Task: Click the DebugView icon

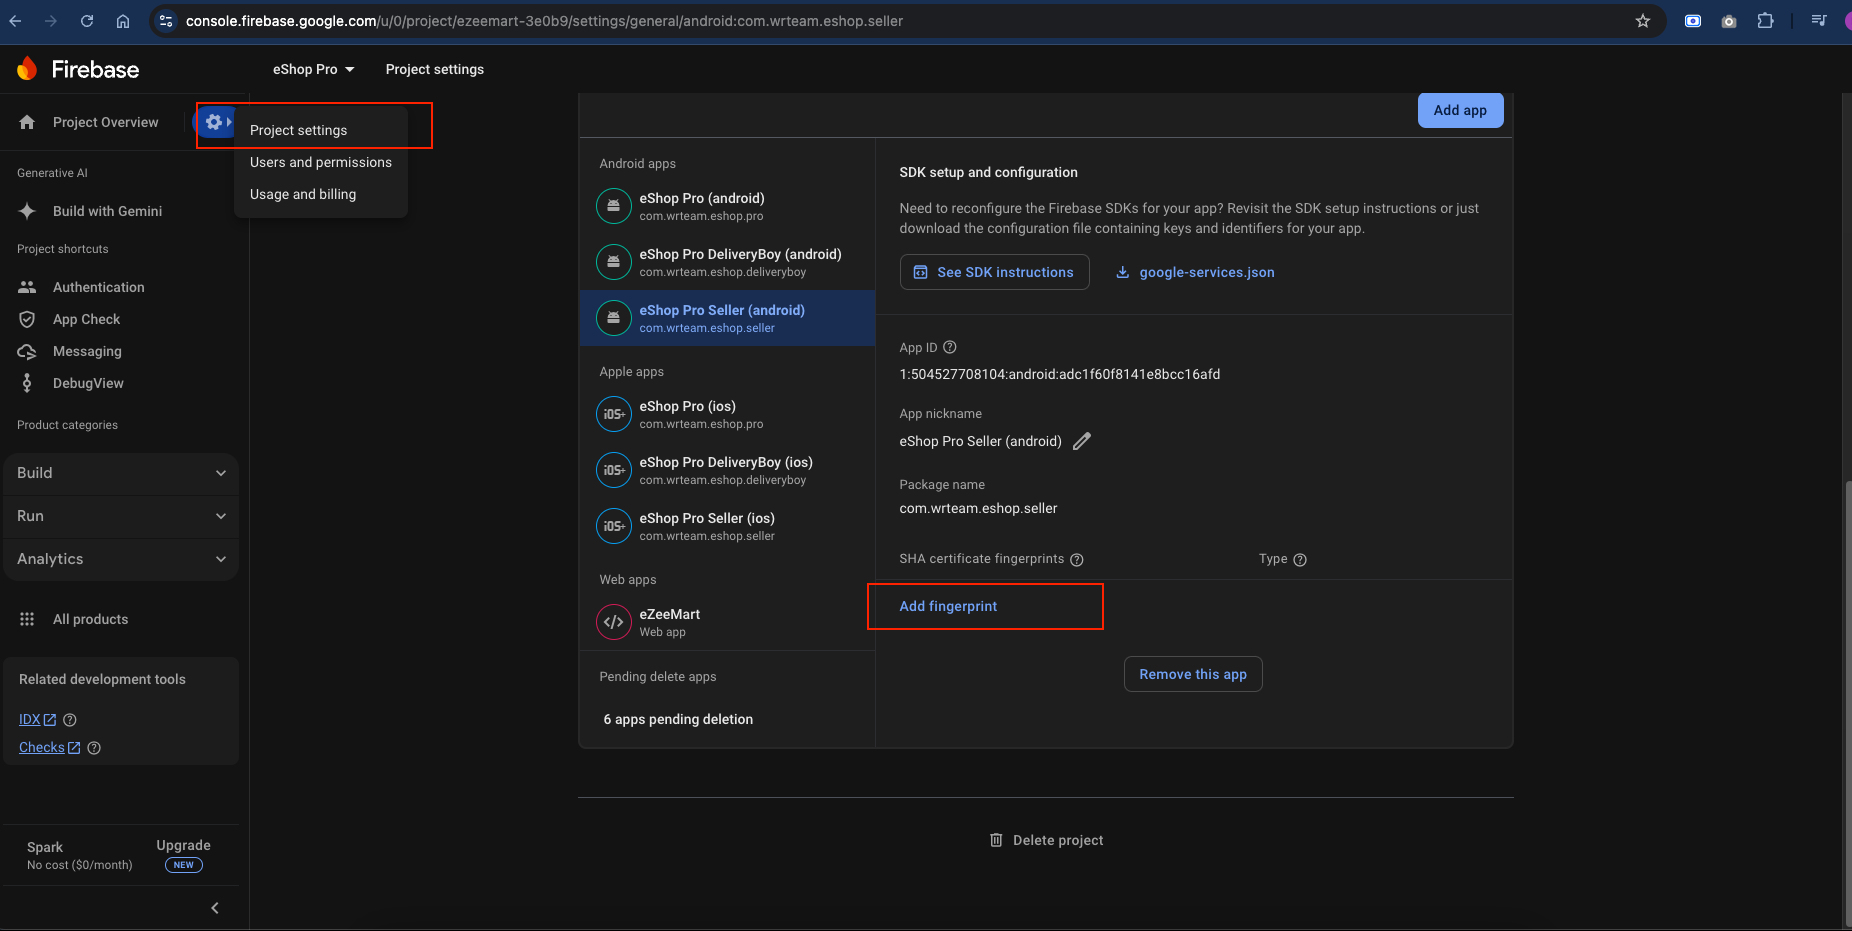Action: pyautogui.click(x=27, y=383)
